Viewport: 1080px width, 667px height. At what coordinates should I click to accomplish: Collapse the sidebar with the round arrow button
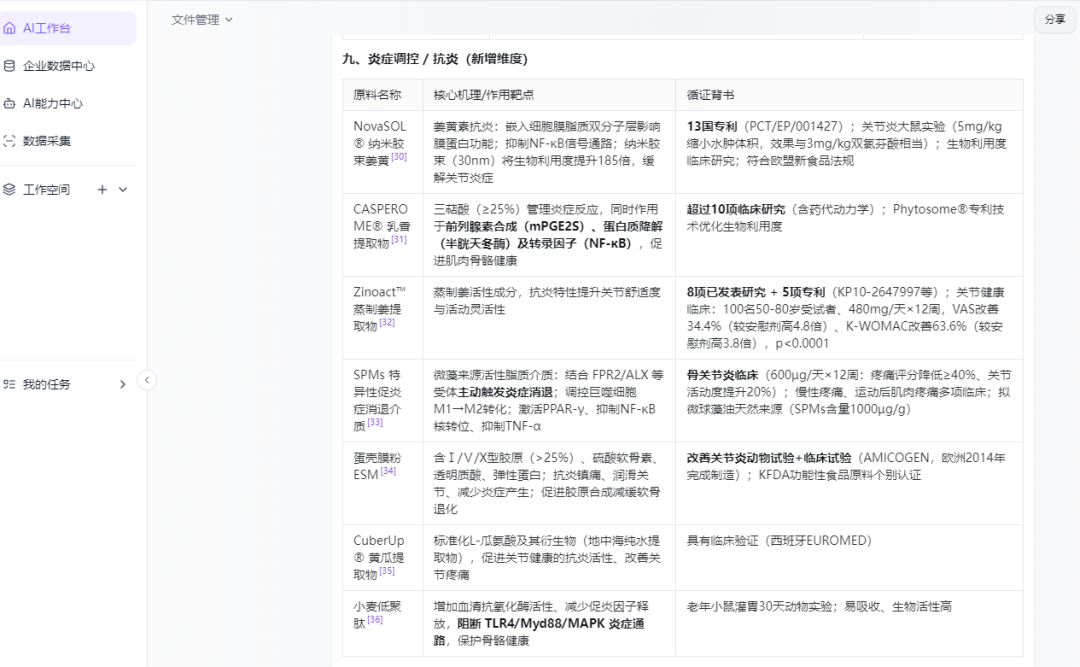[147, 380]
